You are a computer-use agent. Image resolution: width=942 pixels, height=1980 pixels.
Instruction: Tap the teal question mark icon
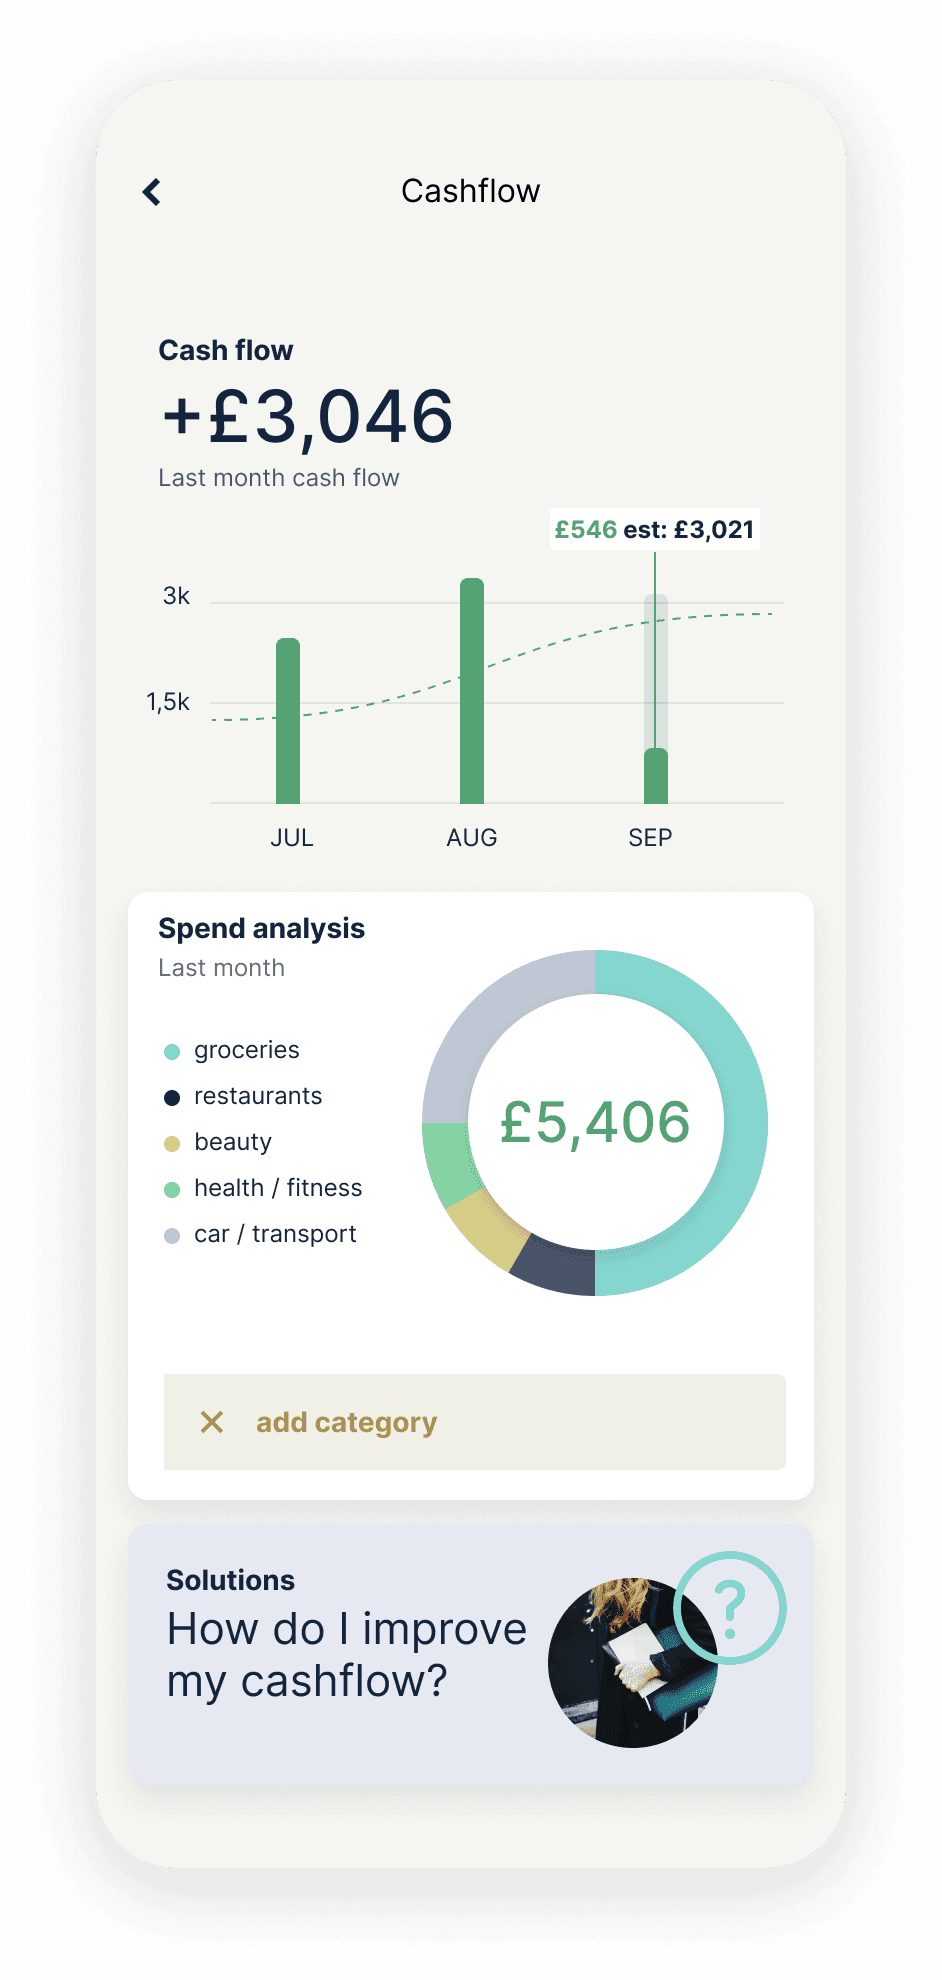(x=731, y=1608)
